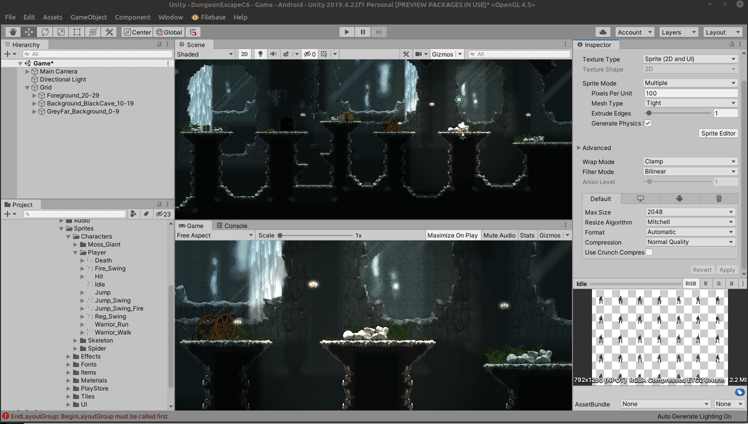This screenshot has width=748, height=424.
Task: Open component tools icon in Scene toolbar
Action: pos(406,54)
